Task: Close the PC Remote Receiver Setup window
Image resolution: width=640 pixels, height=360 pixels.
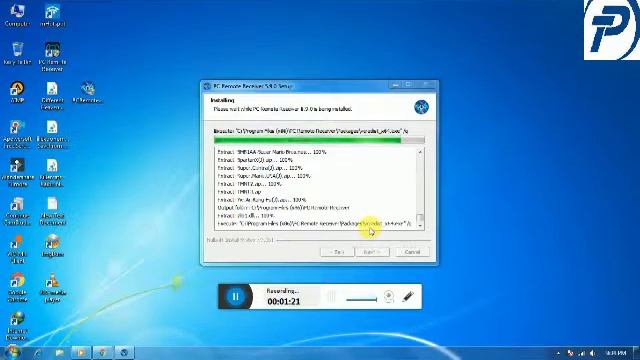Action: pyautogui.click(x=425, y=85)
